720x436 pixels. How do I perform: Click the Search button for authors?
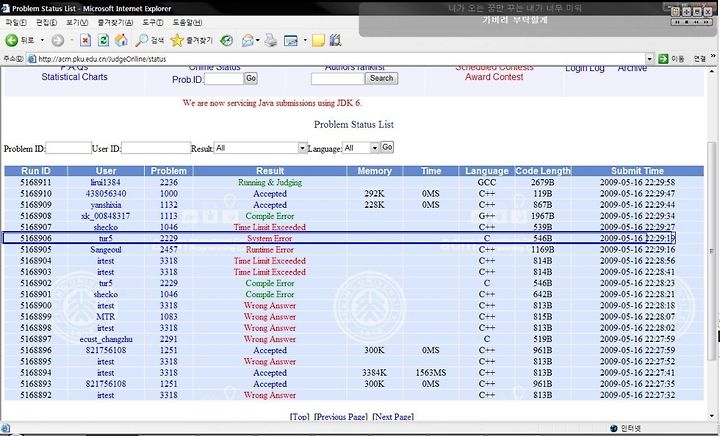tap(382, 78)
